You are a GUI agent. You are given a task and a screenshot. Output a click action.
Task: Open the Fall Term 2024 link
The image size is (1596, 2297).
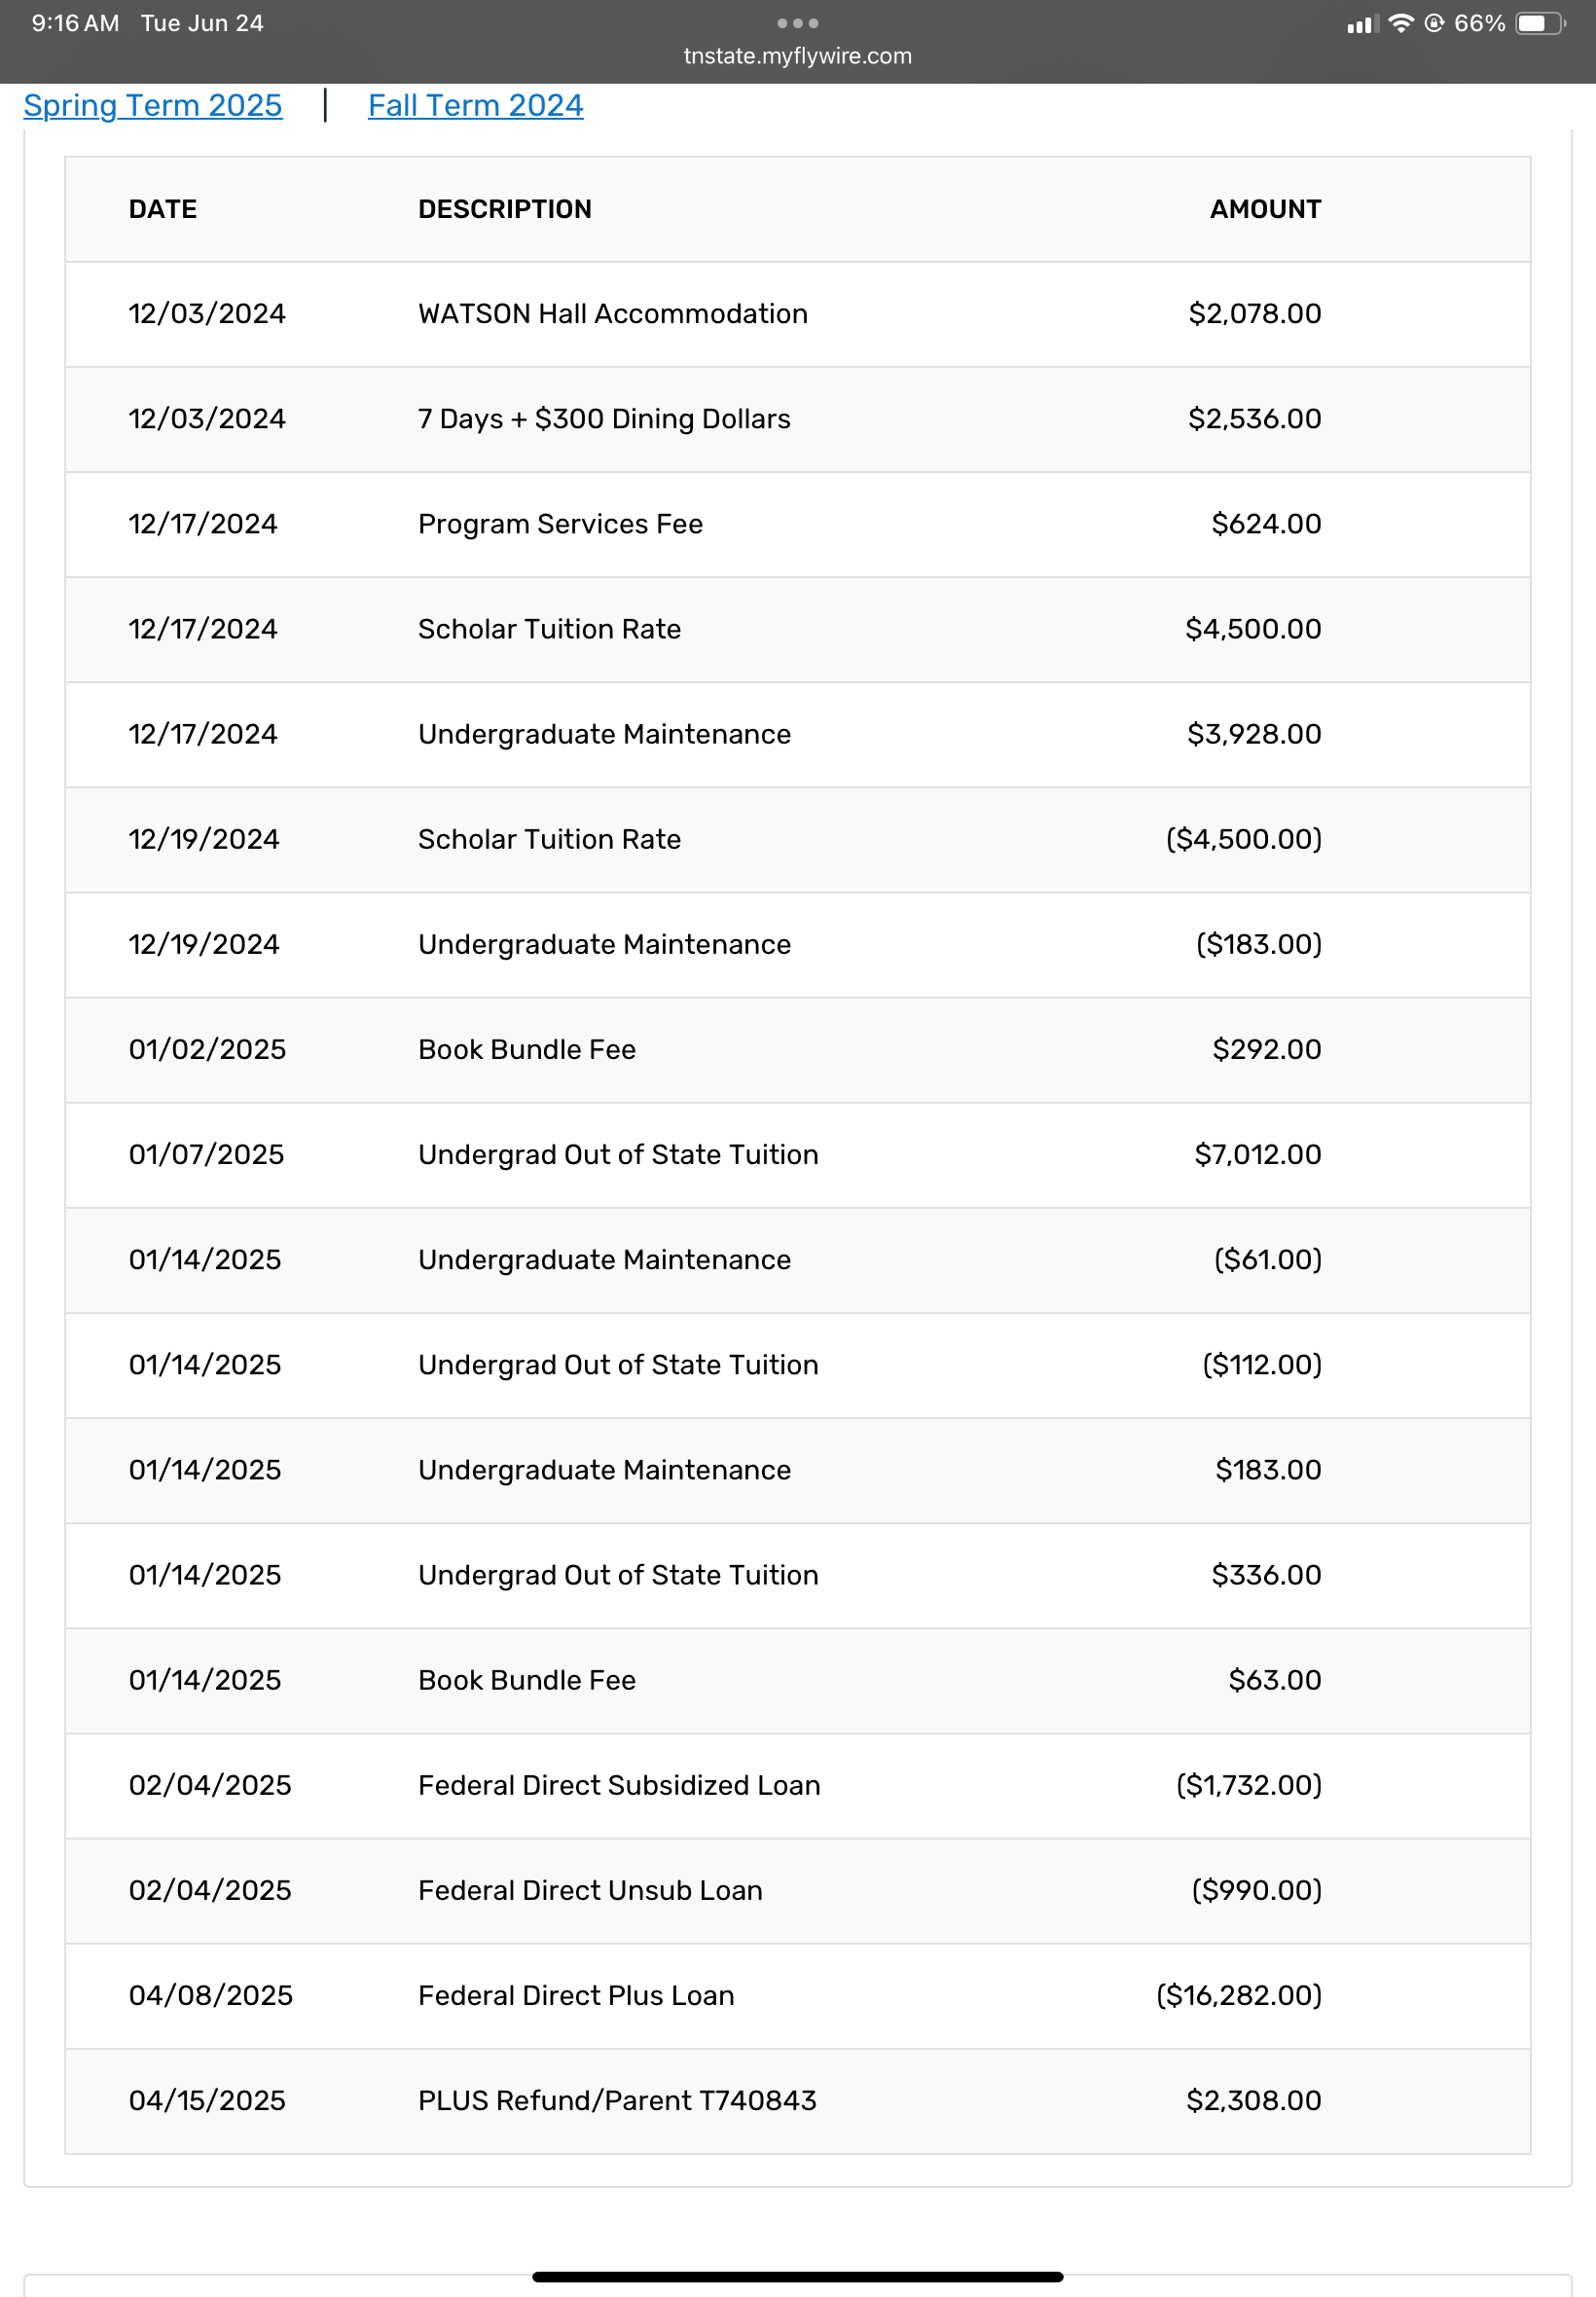pos(475,105)
